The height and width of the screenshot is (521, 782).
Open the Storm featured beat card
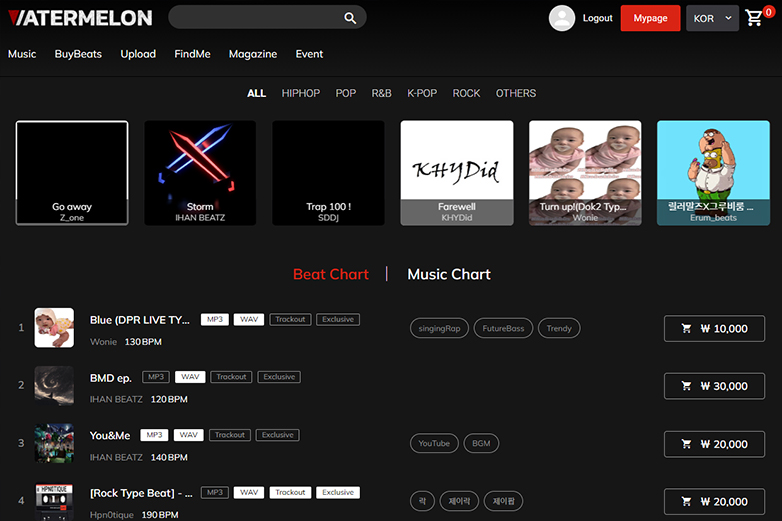pyautogui.click(x=200, y=173)
